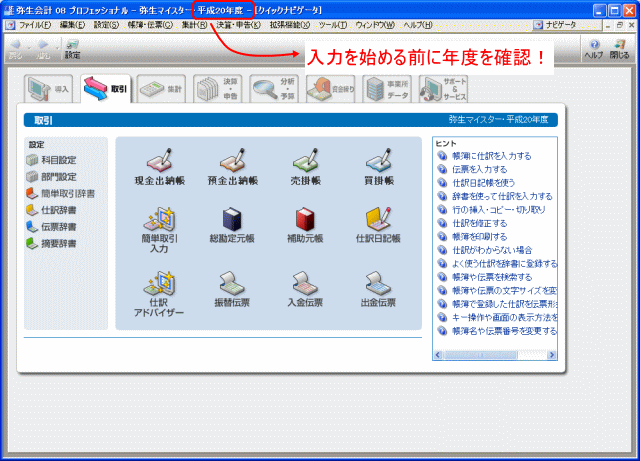Switch to the 資金繰り tab
This screenshot has width=640, height=461.
(330, 89)
